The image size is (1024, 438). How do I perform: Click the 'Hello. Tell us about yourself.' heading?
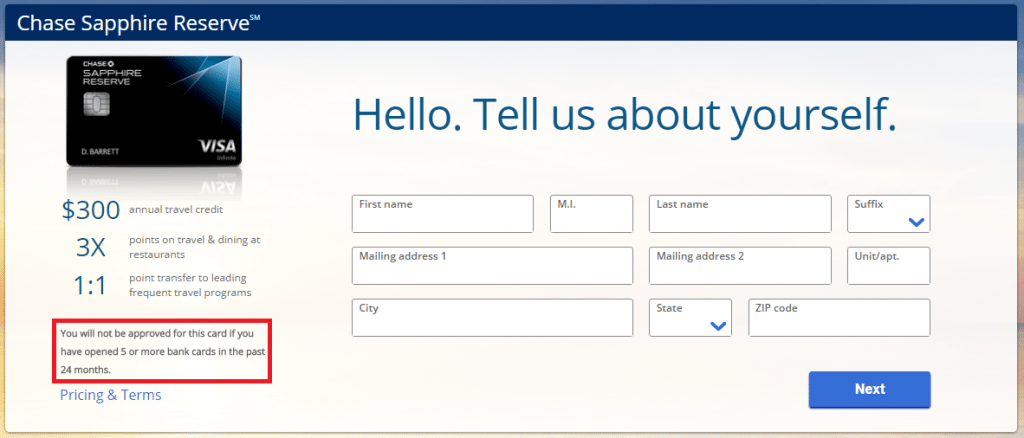pos(624,116)
